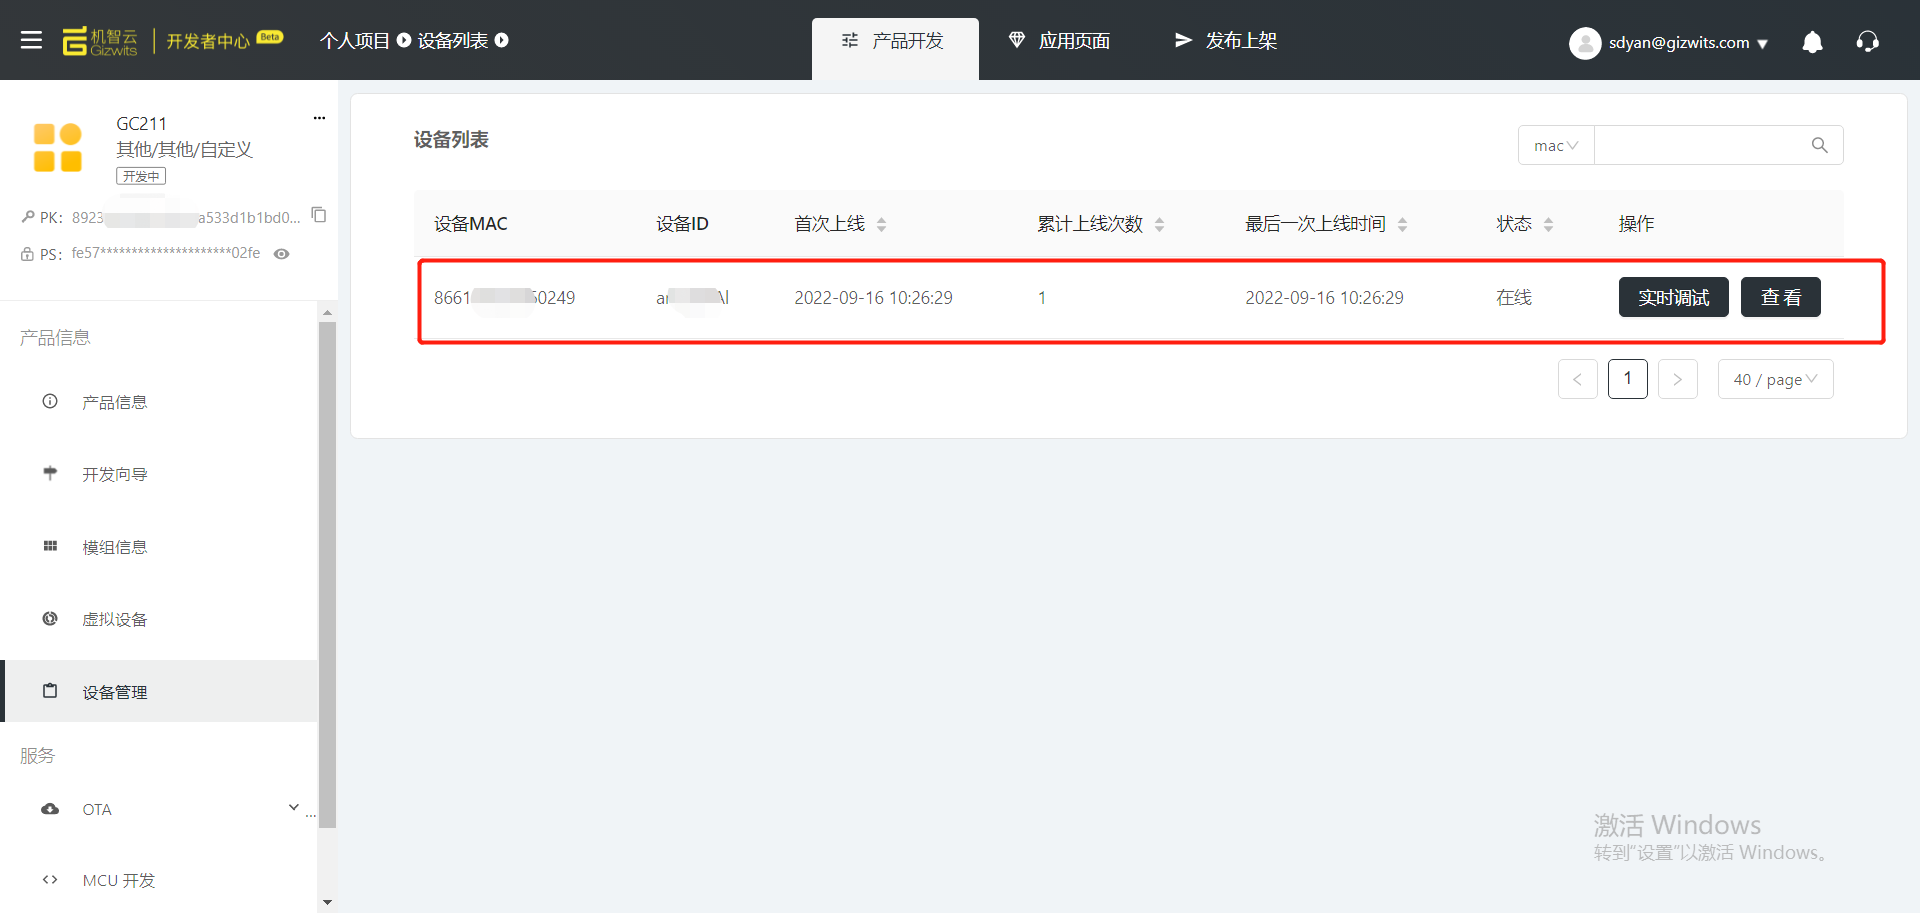Show the product secret with eye icon
1920x913 pixels.
click(x=282, y=254)
